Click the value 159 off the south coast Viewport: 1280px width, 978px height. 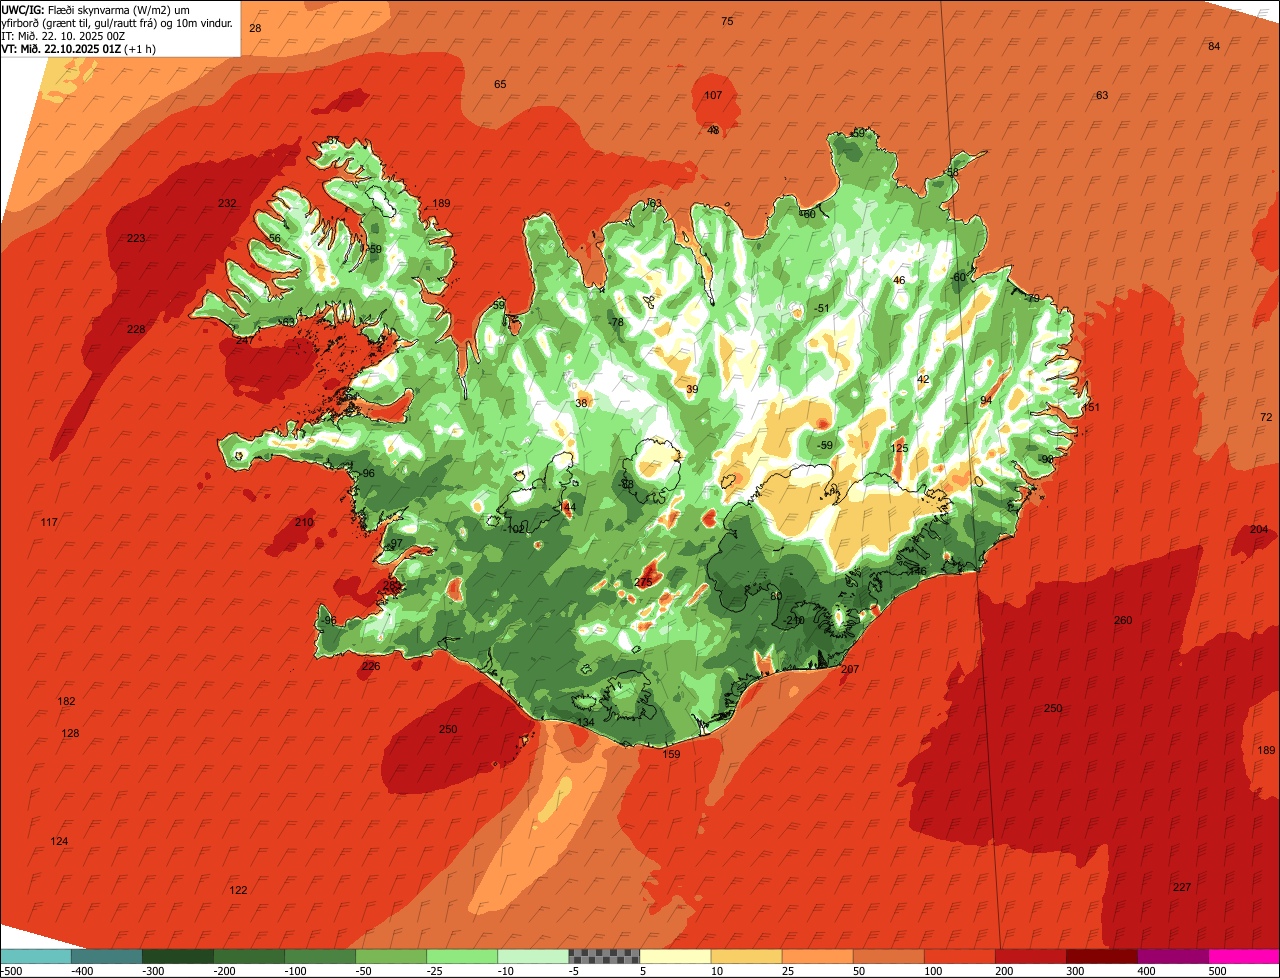(672, 754)
